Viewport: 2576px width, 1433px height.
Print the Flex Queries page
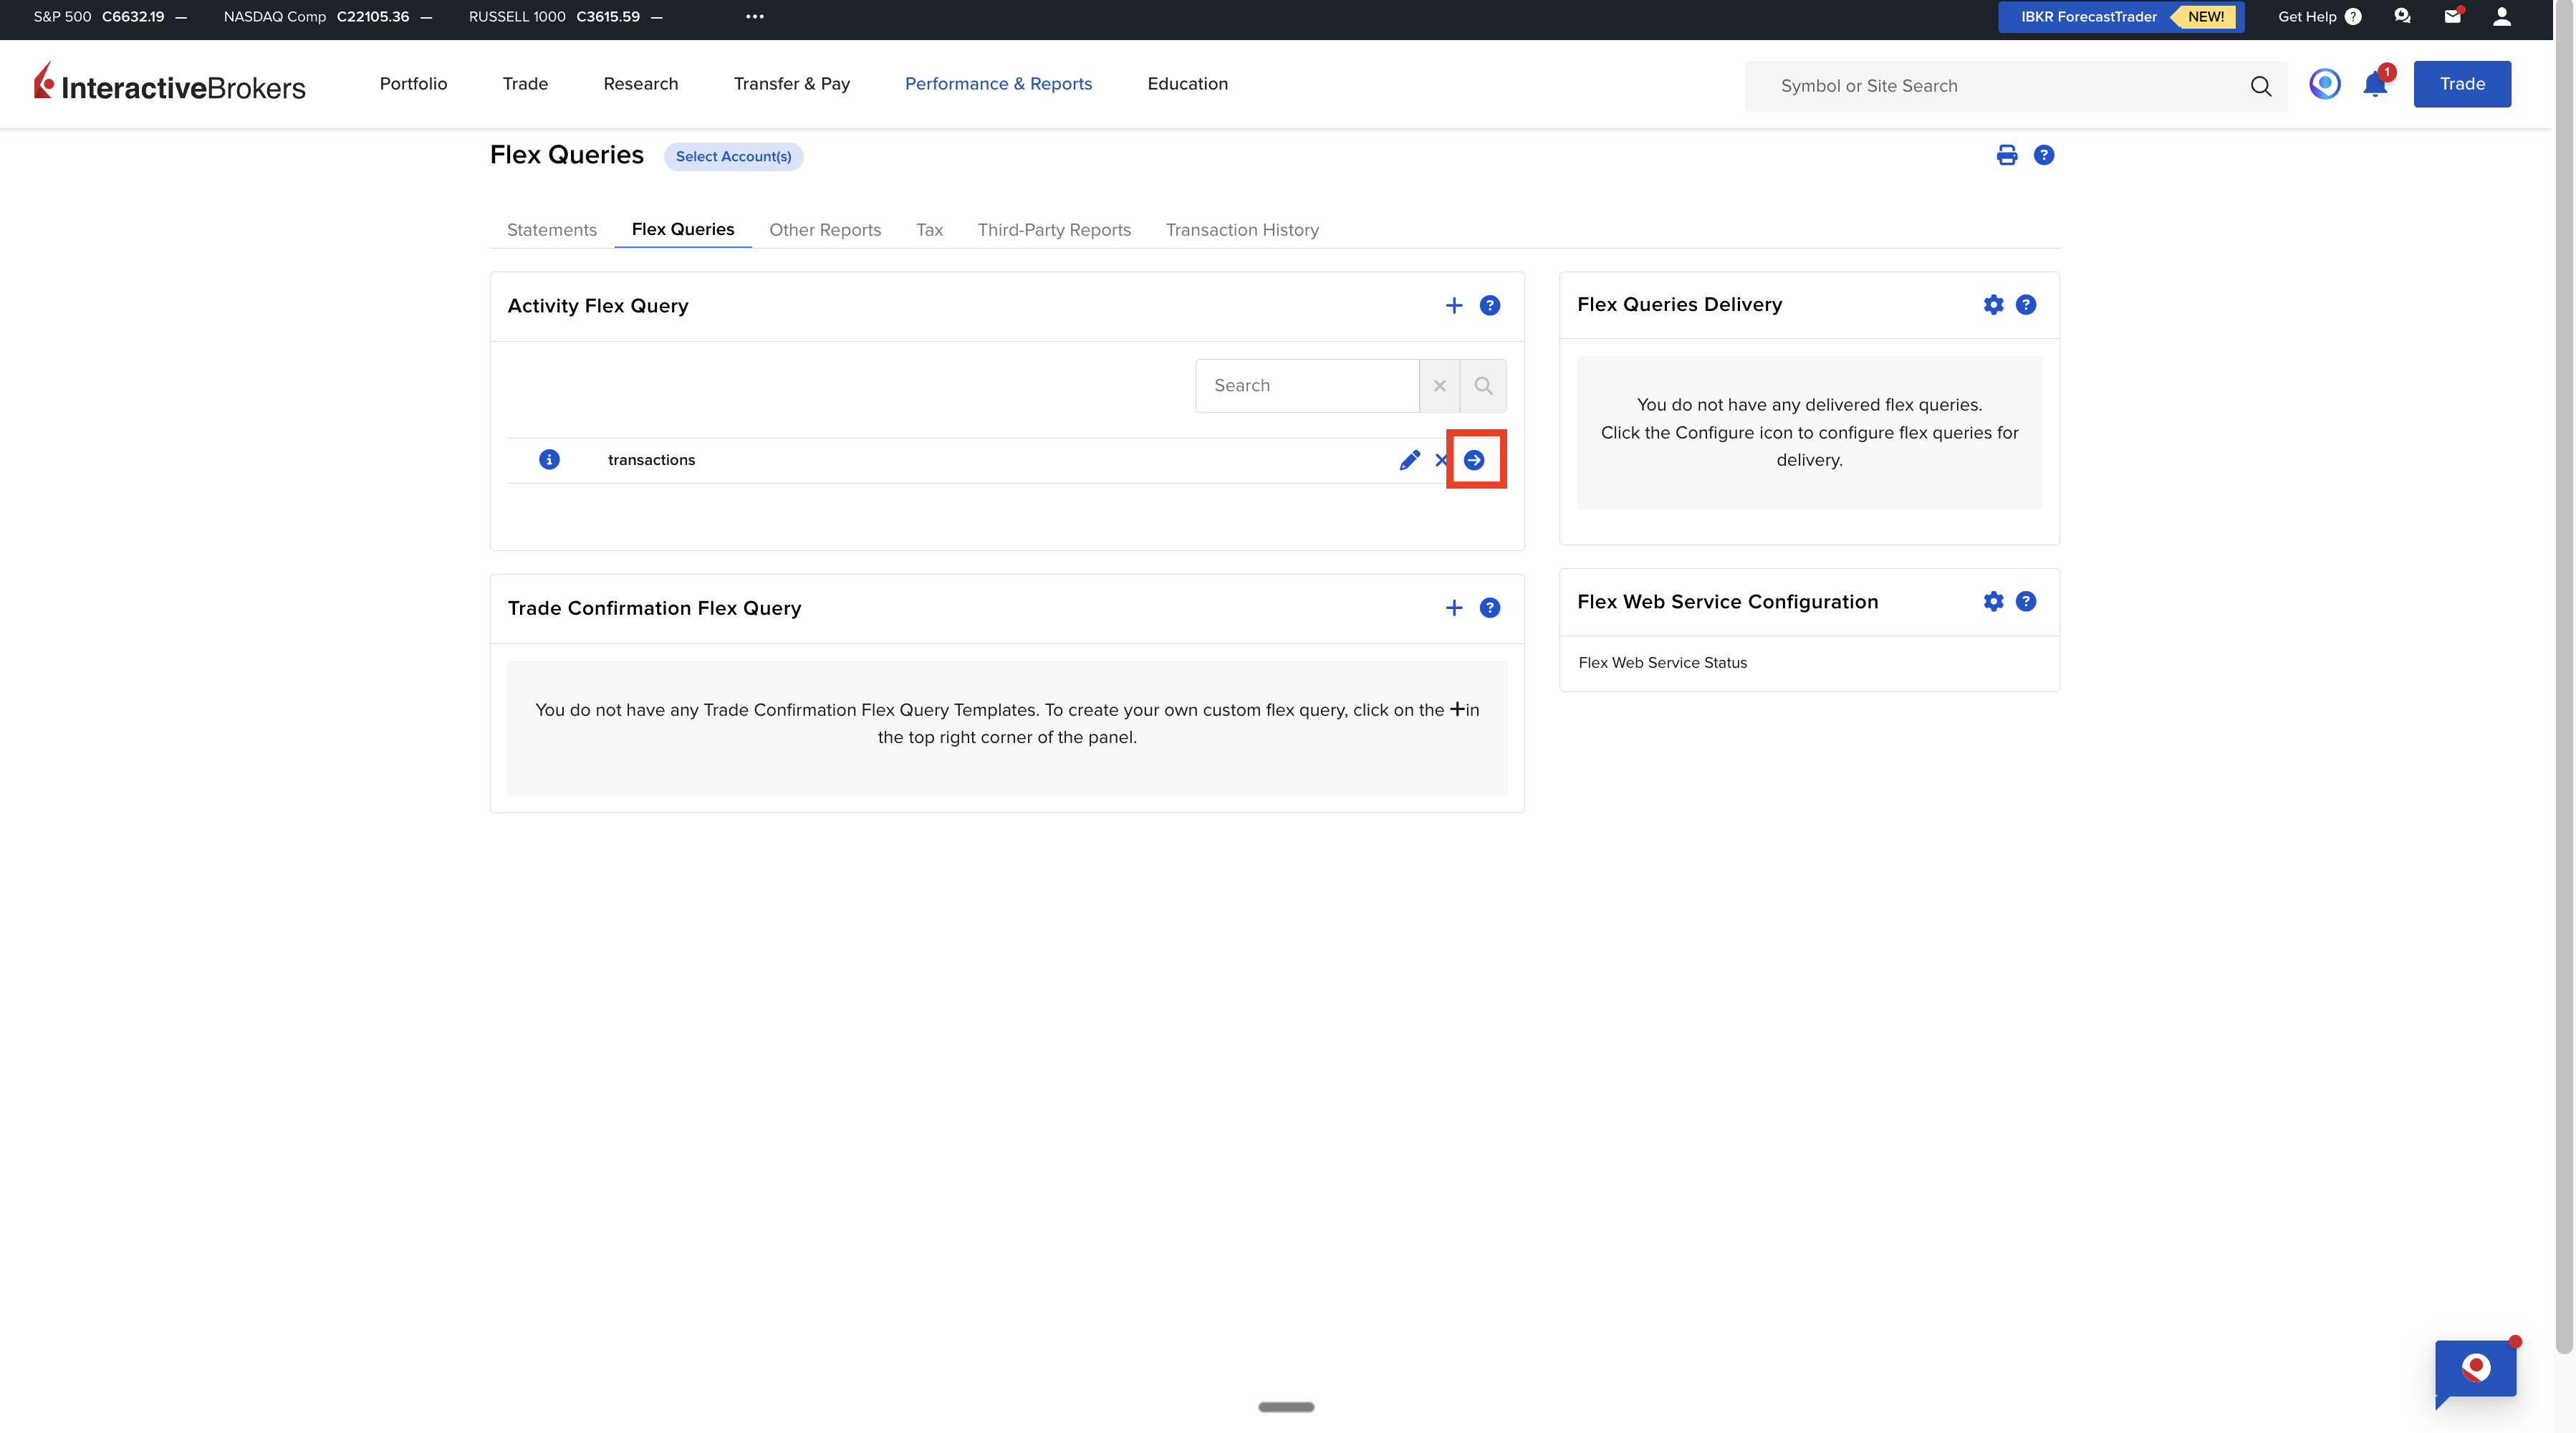tap(2006, 155)
